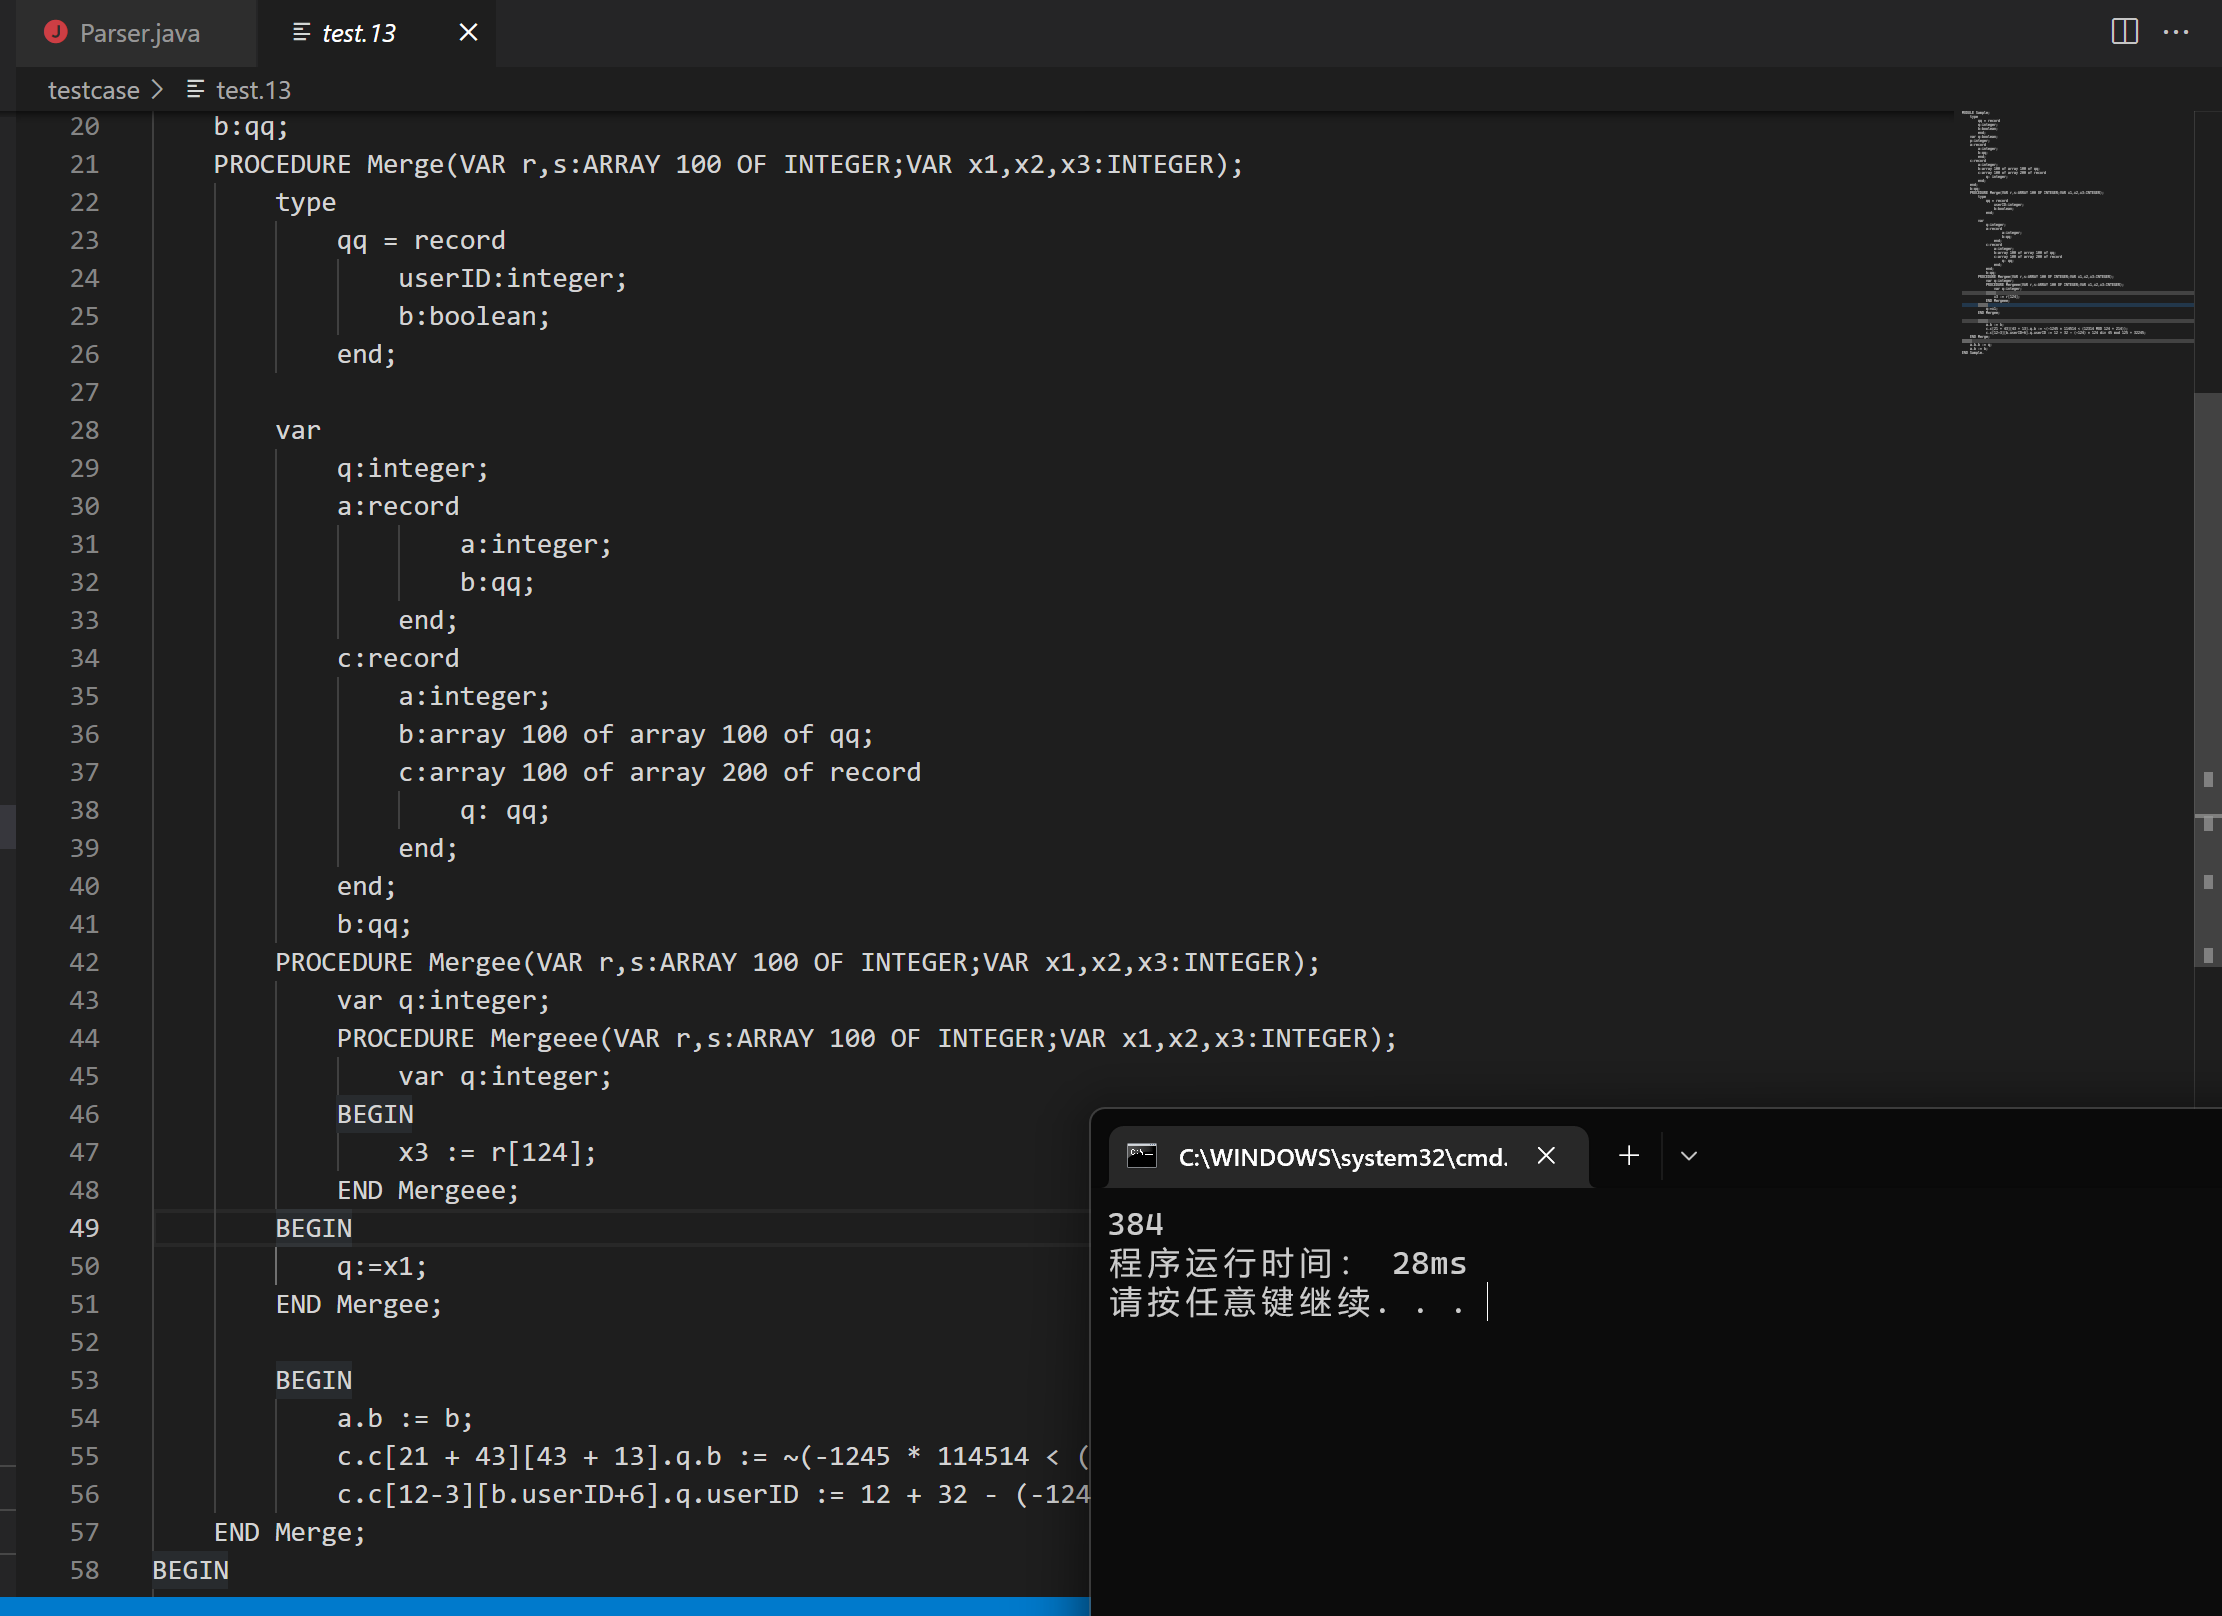Viewport: 2222px width, 1616px height.
Task: Click 'b:array 100 of array 100 of qq;'
Action: (636, 734)
